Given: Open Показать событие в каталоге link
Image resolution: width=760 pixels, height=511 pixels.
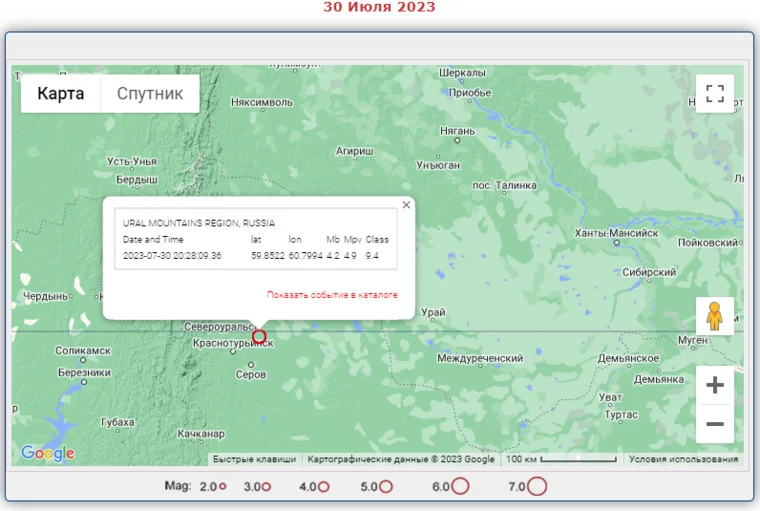Looking at the screenshot, I should click(332, 295).
